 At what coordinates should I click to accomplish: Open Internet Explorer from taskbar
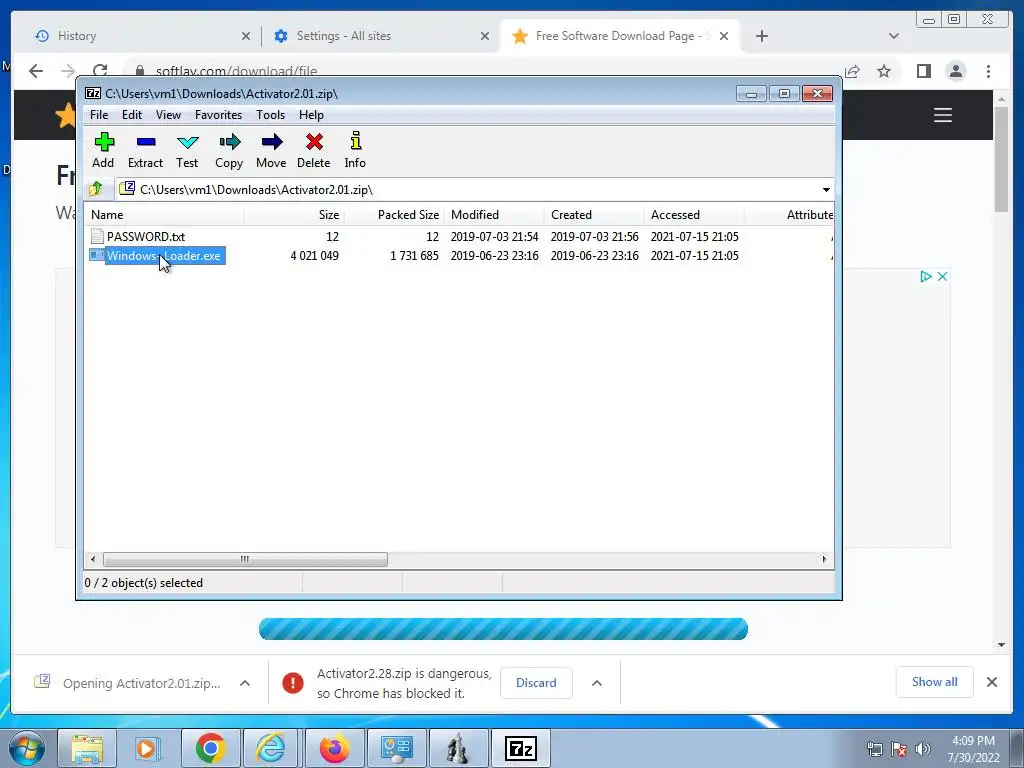270,748
